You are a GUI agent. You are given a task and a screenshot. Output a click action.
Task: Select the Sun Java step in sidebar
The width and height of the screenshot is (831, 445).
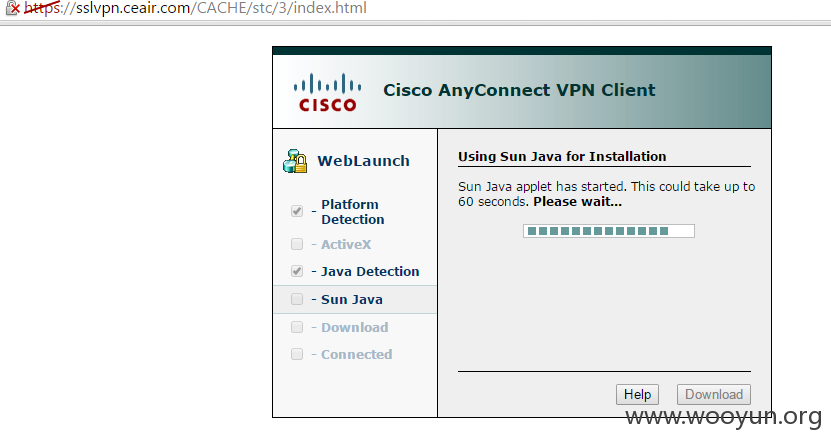click(355, 300)
